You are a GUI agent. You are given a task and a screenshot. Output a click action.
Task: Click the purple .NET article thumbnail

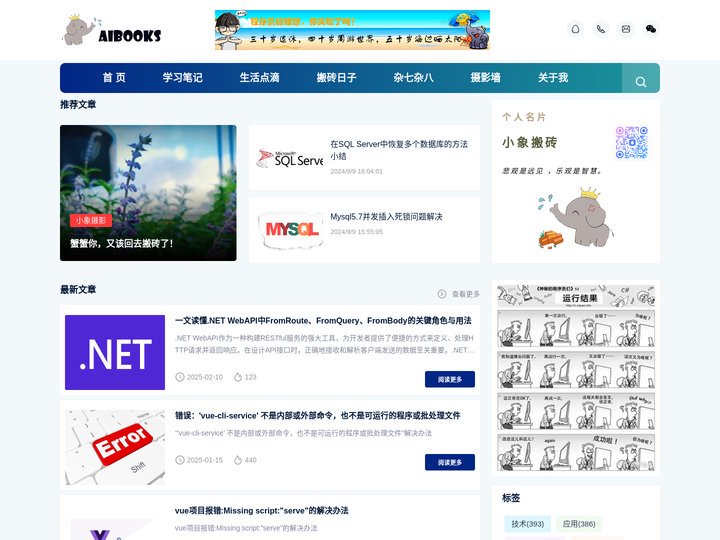pyautogui.click(x=115, y=352)
